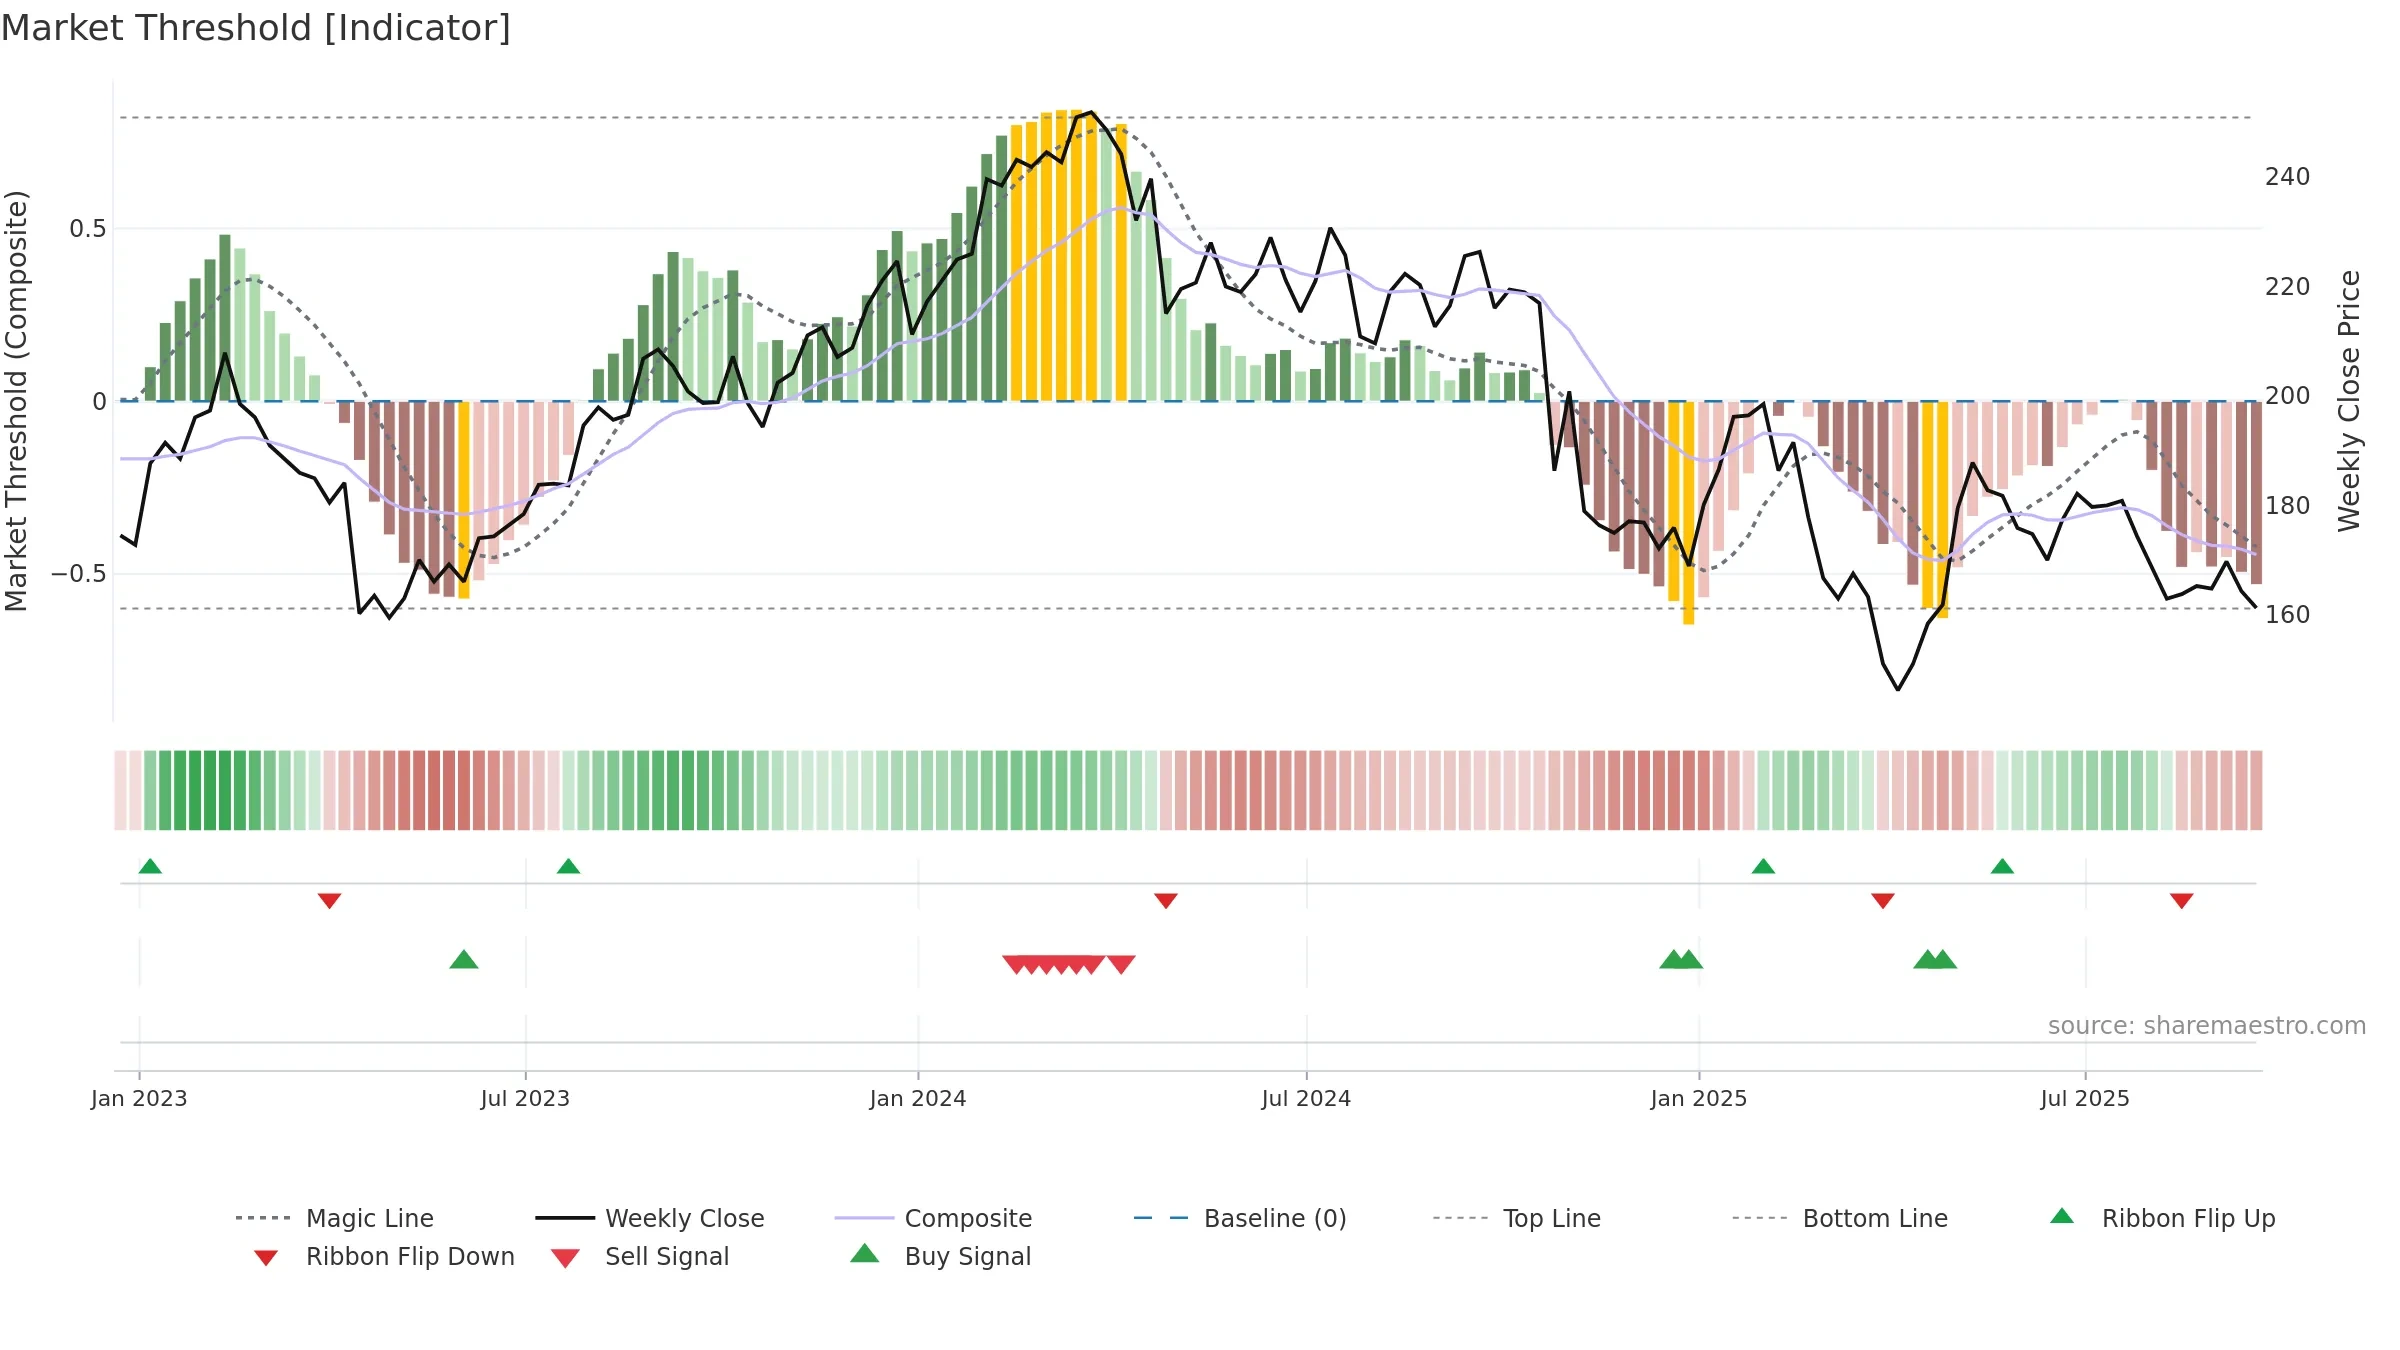The height and width of the screenshot is (1350, 2400).
Task: Toggle the Bottom Line legend entry
Action: coord(1840,1218)
